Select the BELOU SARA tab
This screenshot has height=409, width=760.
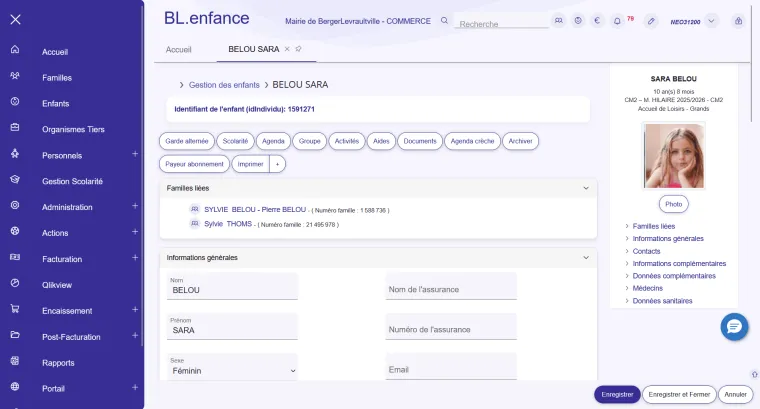[253, 49]
